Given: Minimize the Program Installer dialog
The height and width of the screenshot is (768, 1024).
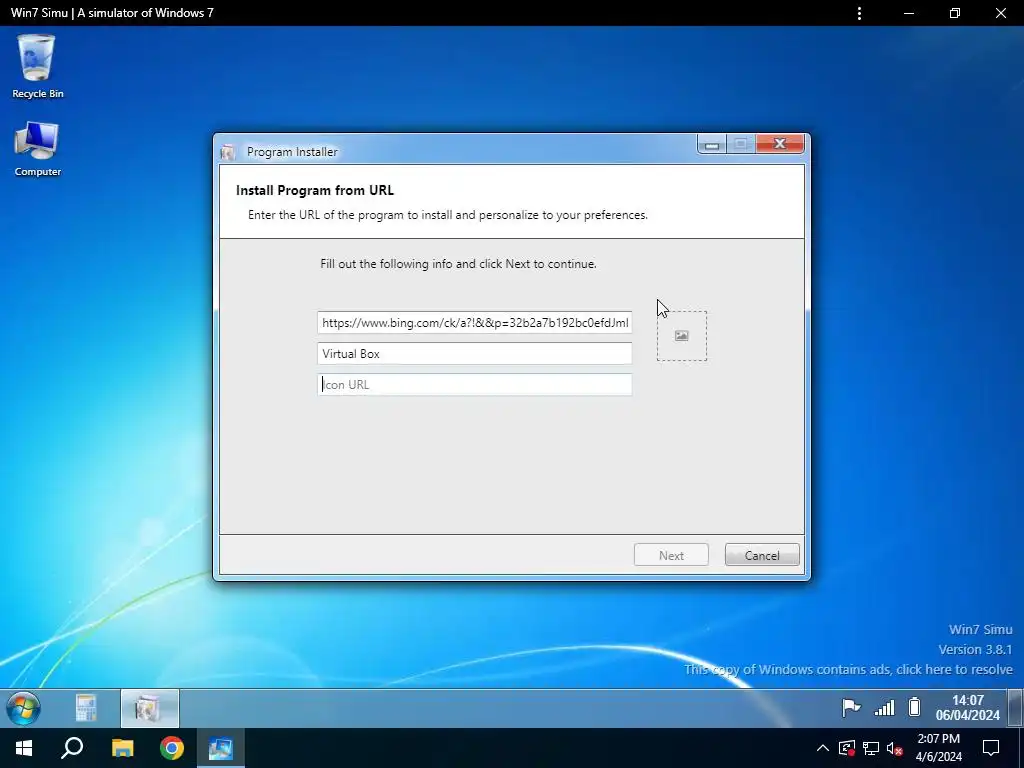Looking at the screenshot, I should click(712, 144).
